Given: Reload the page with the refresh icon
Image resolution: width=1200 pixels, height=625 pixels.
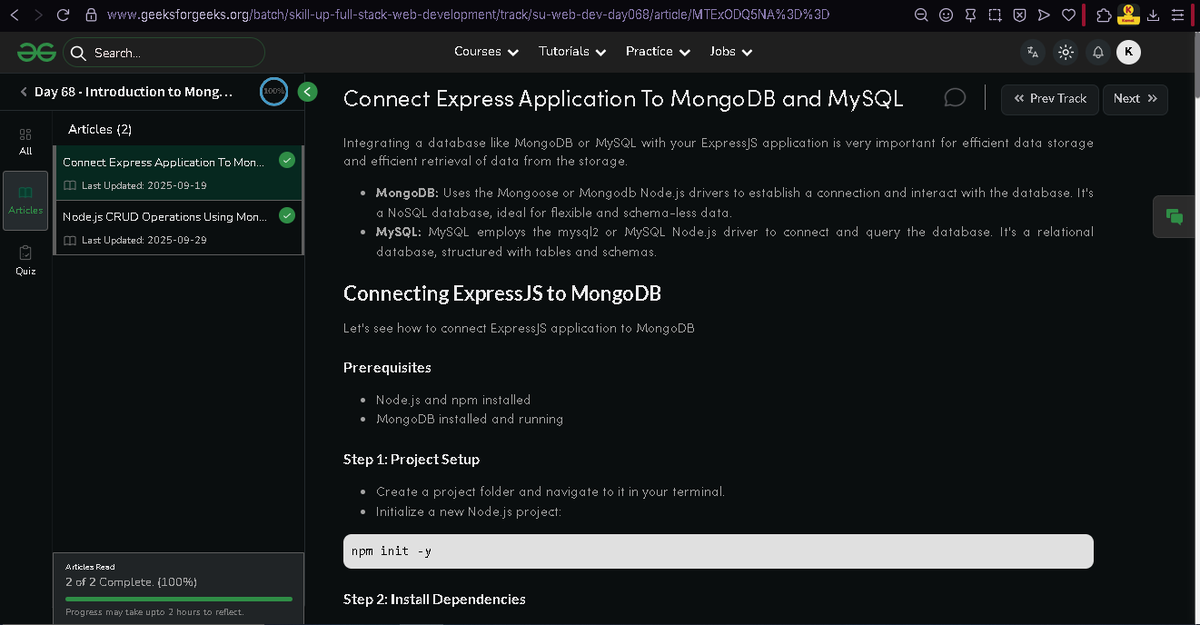Looking at the screenshot, I should pos(63,15).
